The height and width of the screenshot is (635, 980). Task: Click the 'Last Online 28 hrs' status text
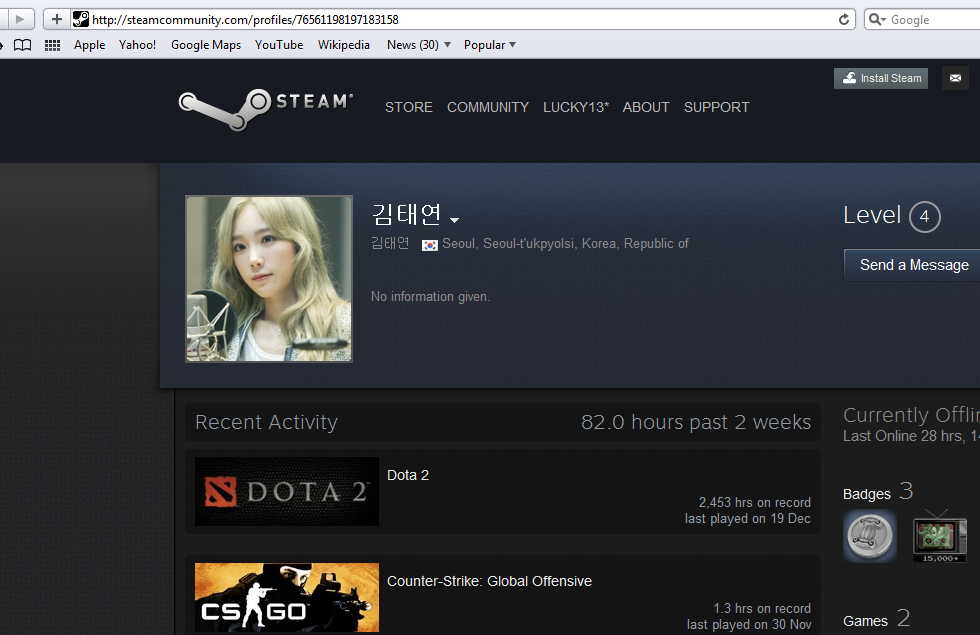(x=911, y=436)
